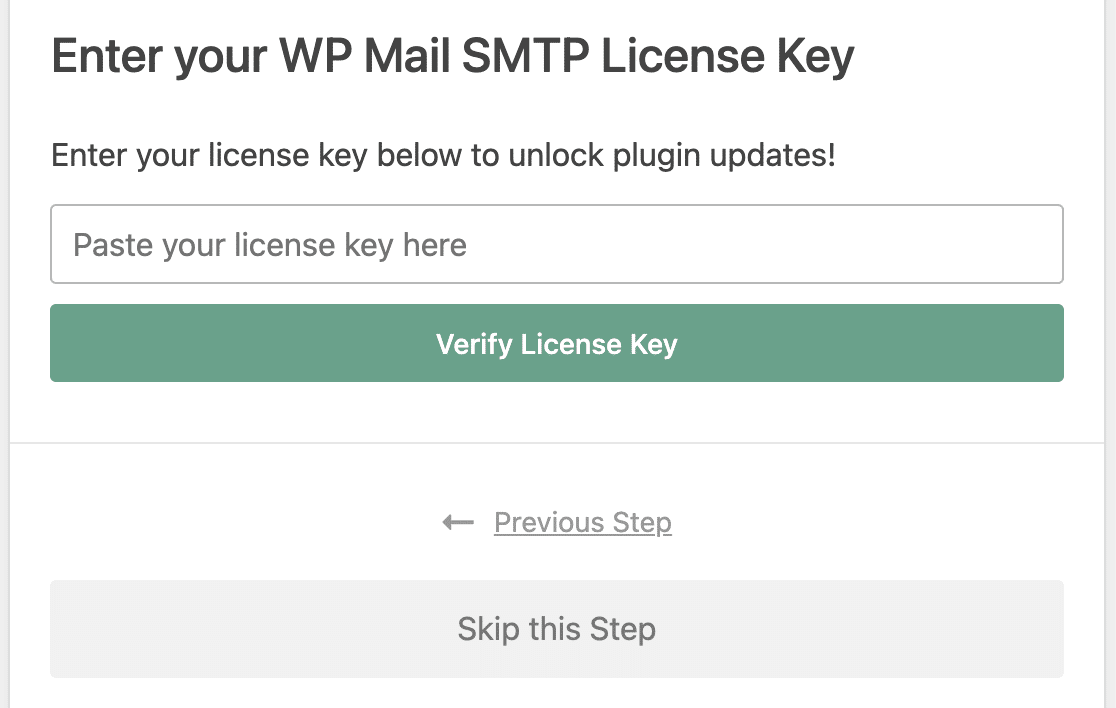Focus the 'Paste your license key here' box
This screenshot has width=1116, height=708.
pos(556,244)
